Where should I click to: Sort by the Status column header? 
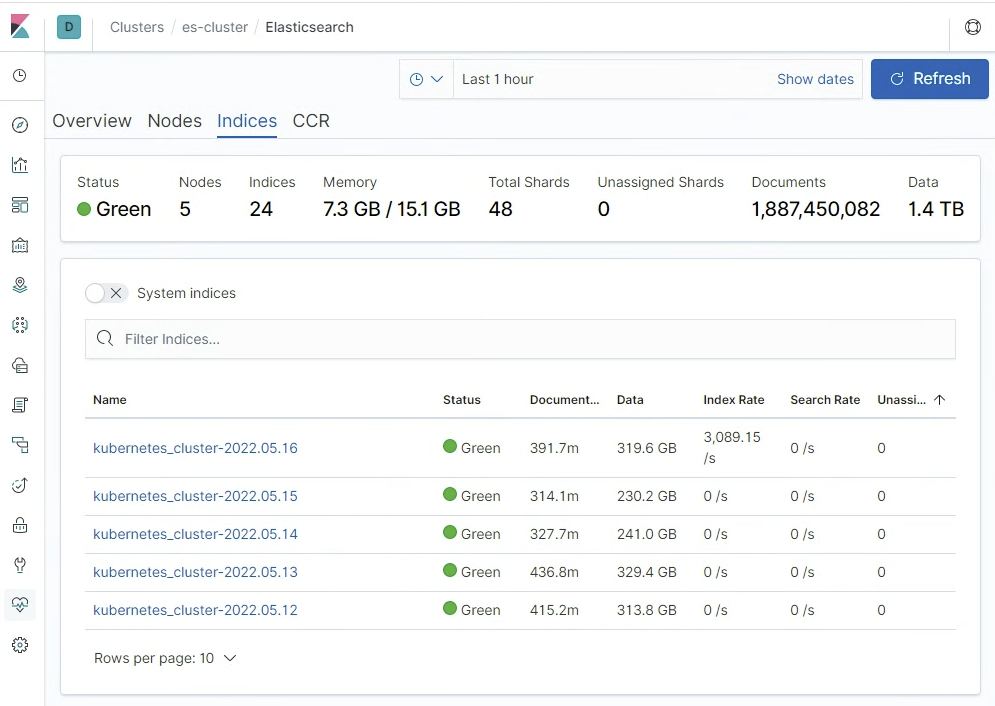coord(461,400)
